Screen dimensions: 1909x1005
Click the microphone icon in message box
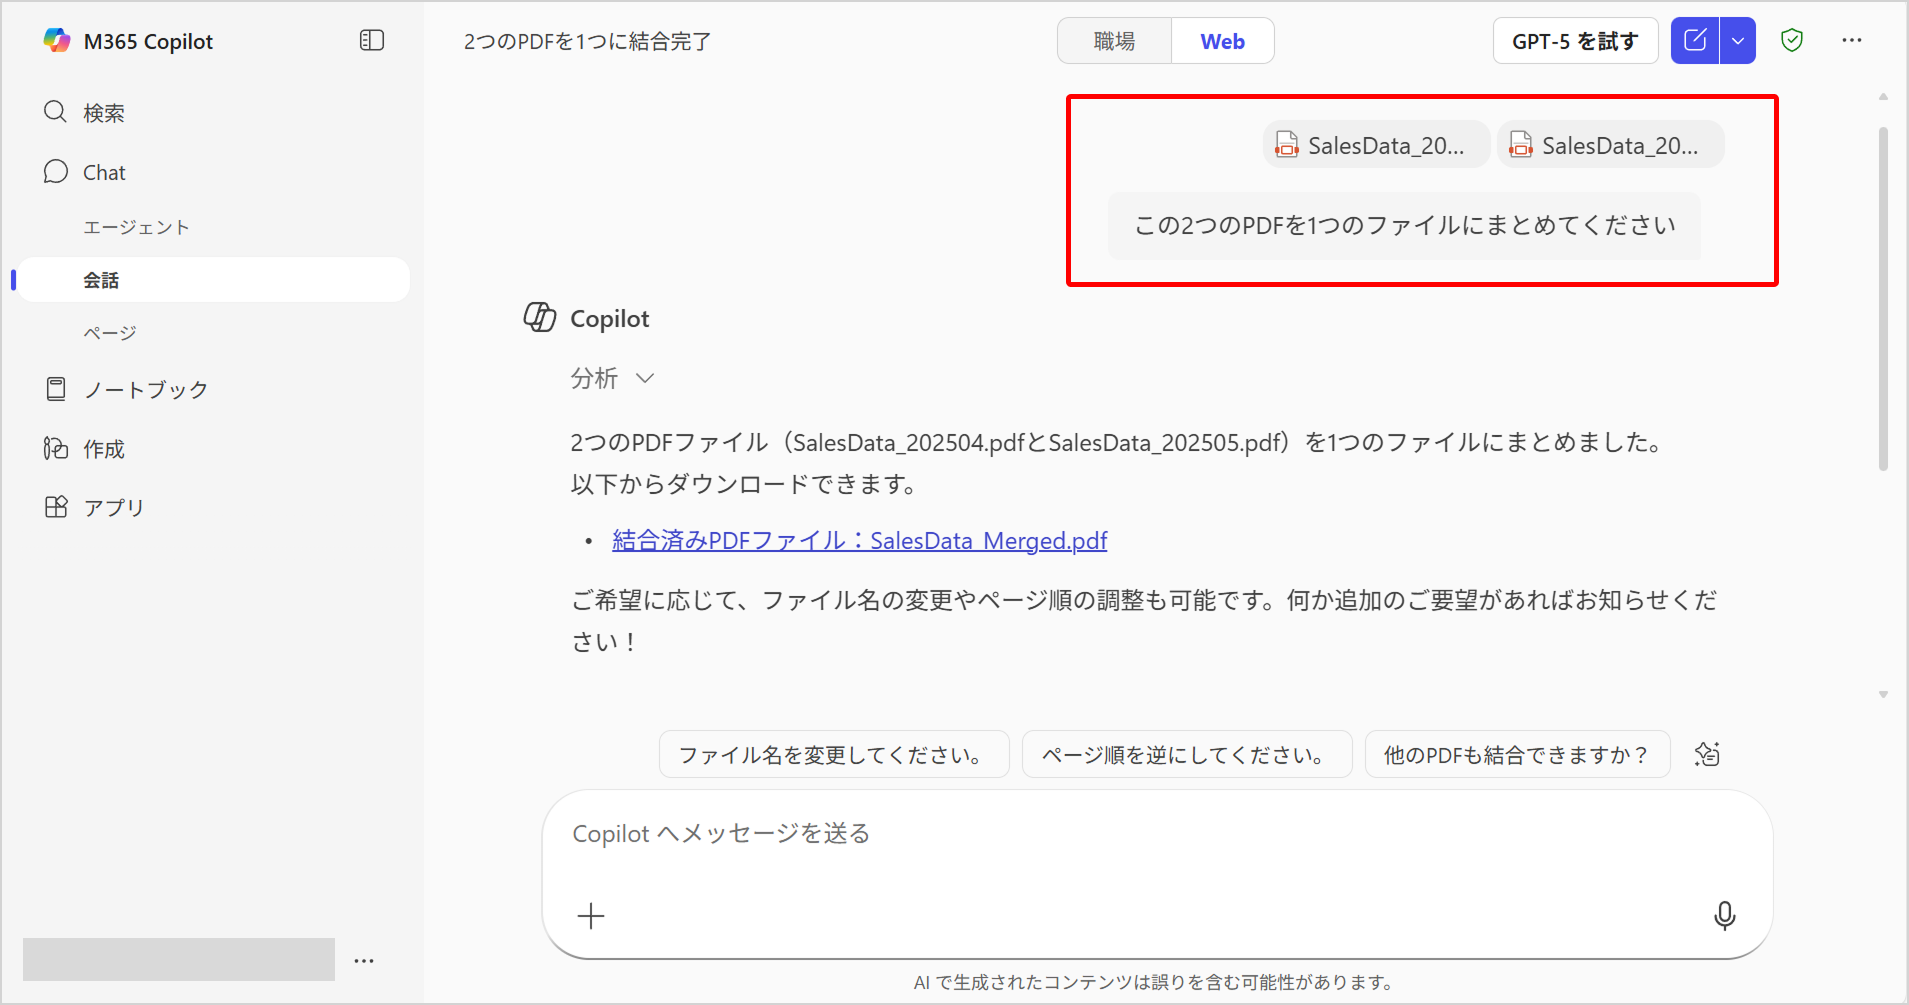tap(1724, 915)
